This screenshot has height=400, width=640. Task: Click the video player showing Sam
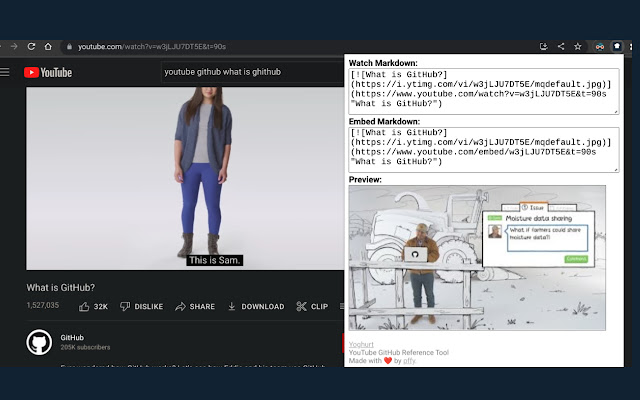(185, 178)
